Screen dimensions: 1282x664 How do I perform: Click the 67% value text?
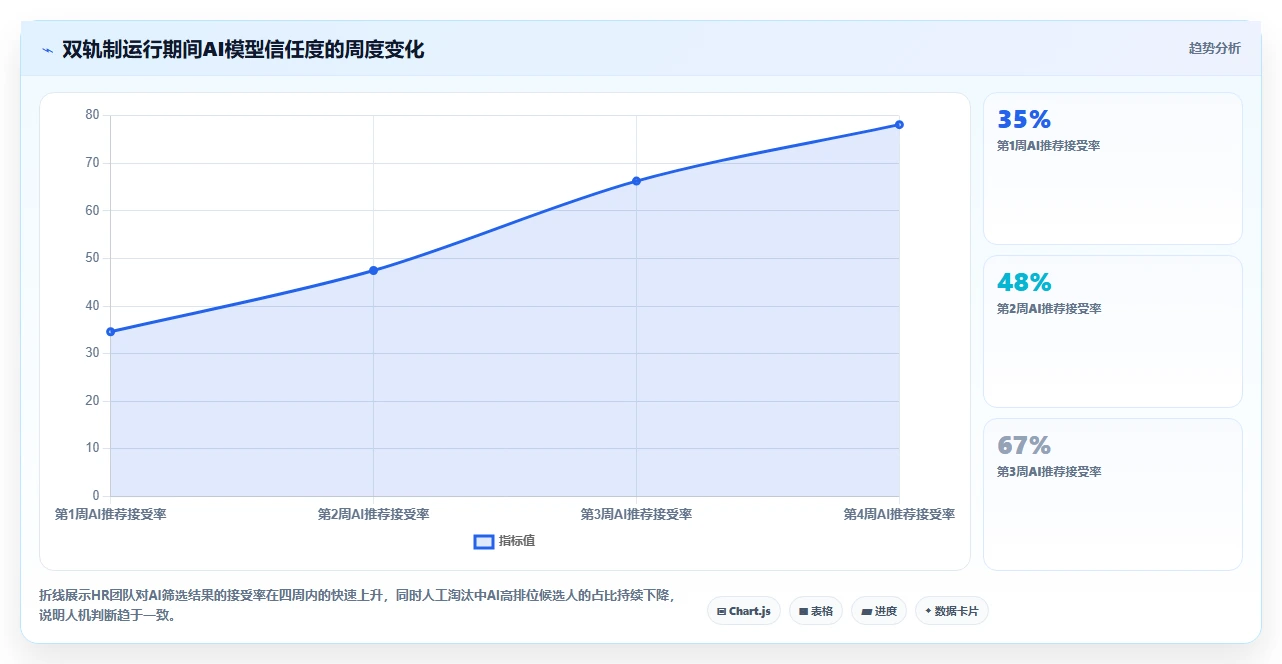coord(1024,446)
